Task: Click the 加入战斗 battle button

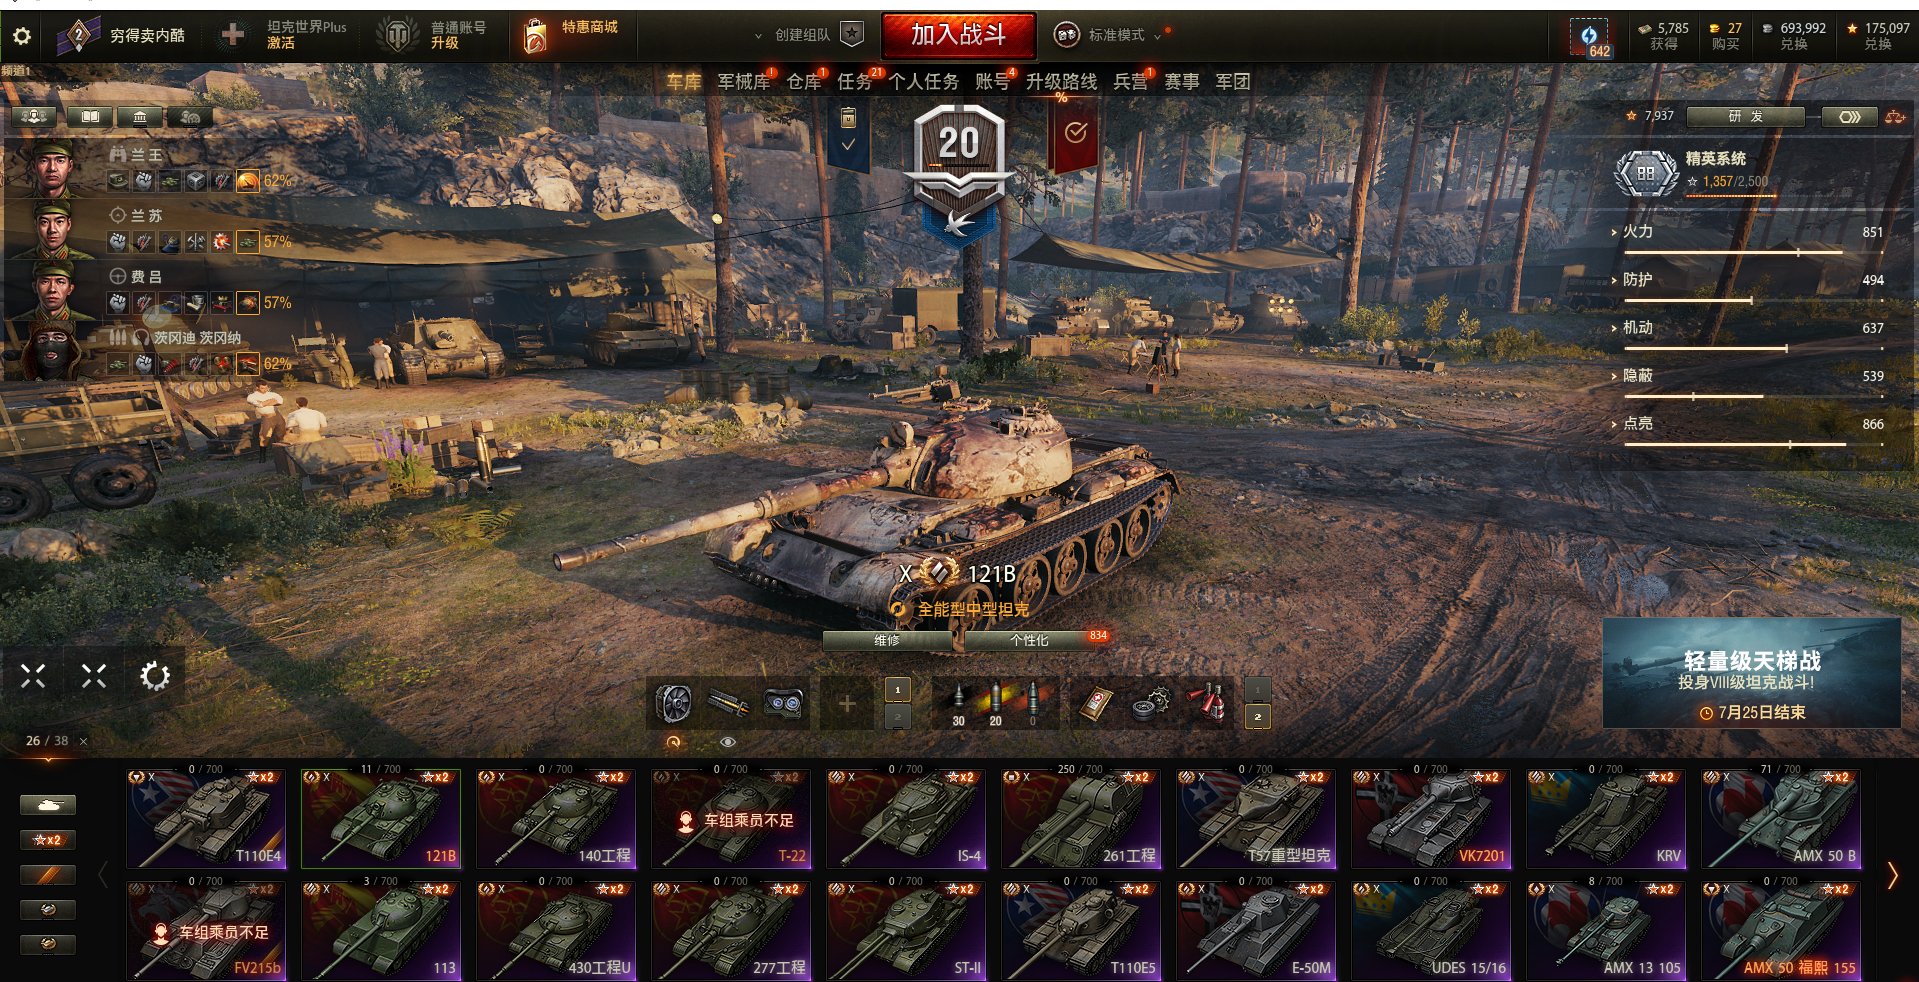Action: [x=958, y=35]
